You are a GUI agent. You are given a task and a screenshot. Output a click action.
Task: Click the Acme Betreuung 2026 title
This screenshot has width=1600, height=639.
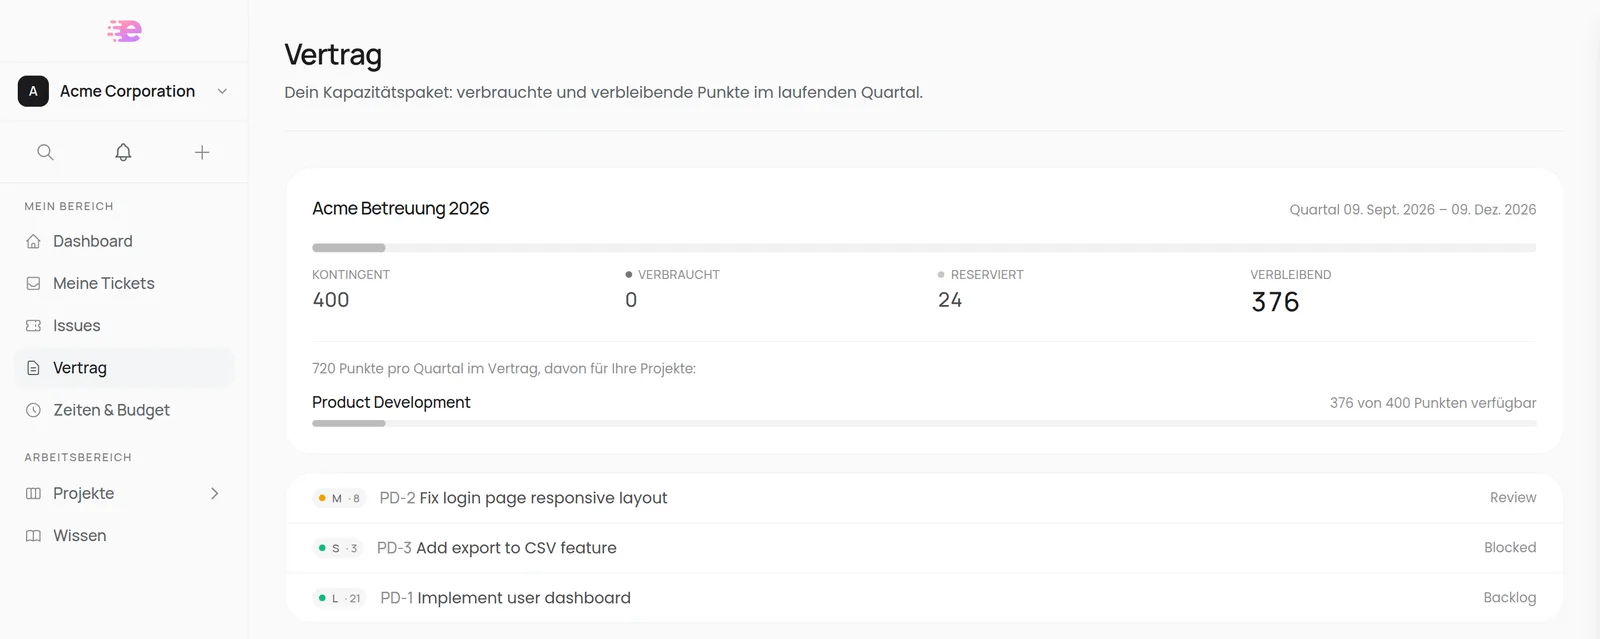coord(400,208)
